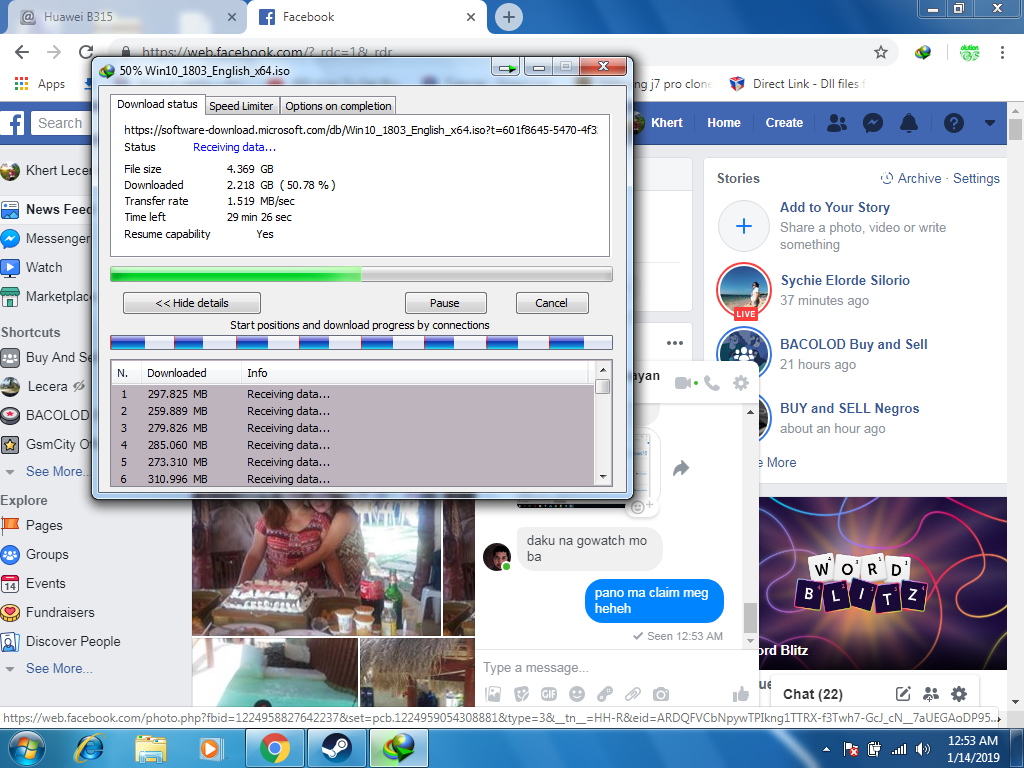Open Facebook account dropdown arrow
This screenshot has height=768, width=1024.
[989, 123]
